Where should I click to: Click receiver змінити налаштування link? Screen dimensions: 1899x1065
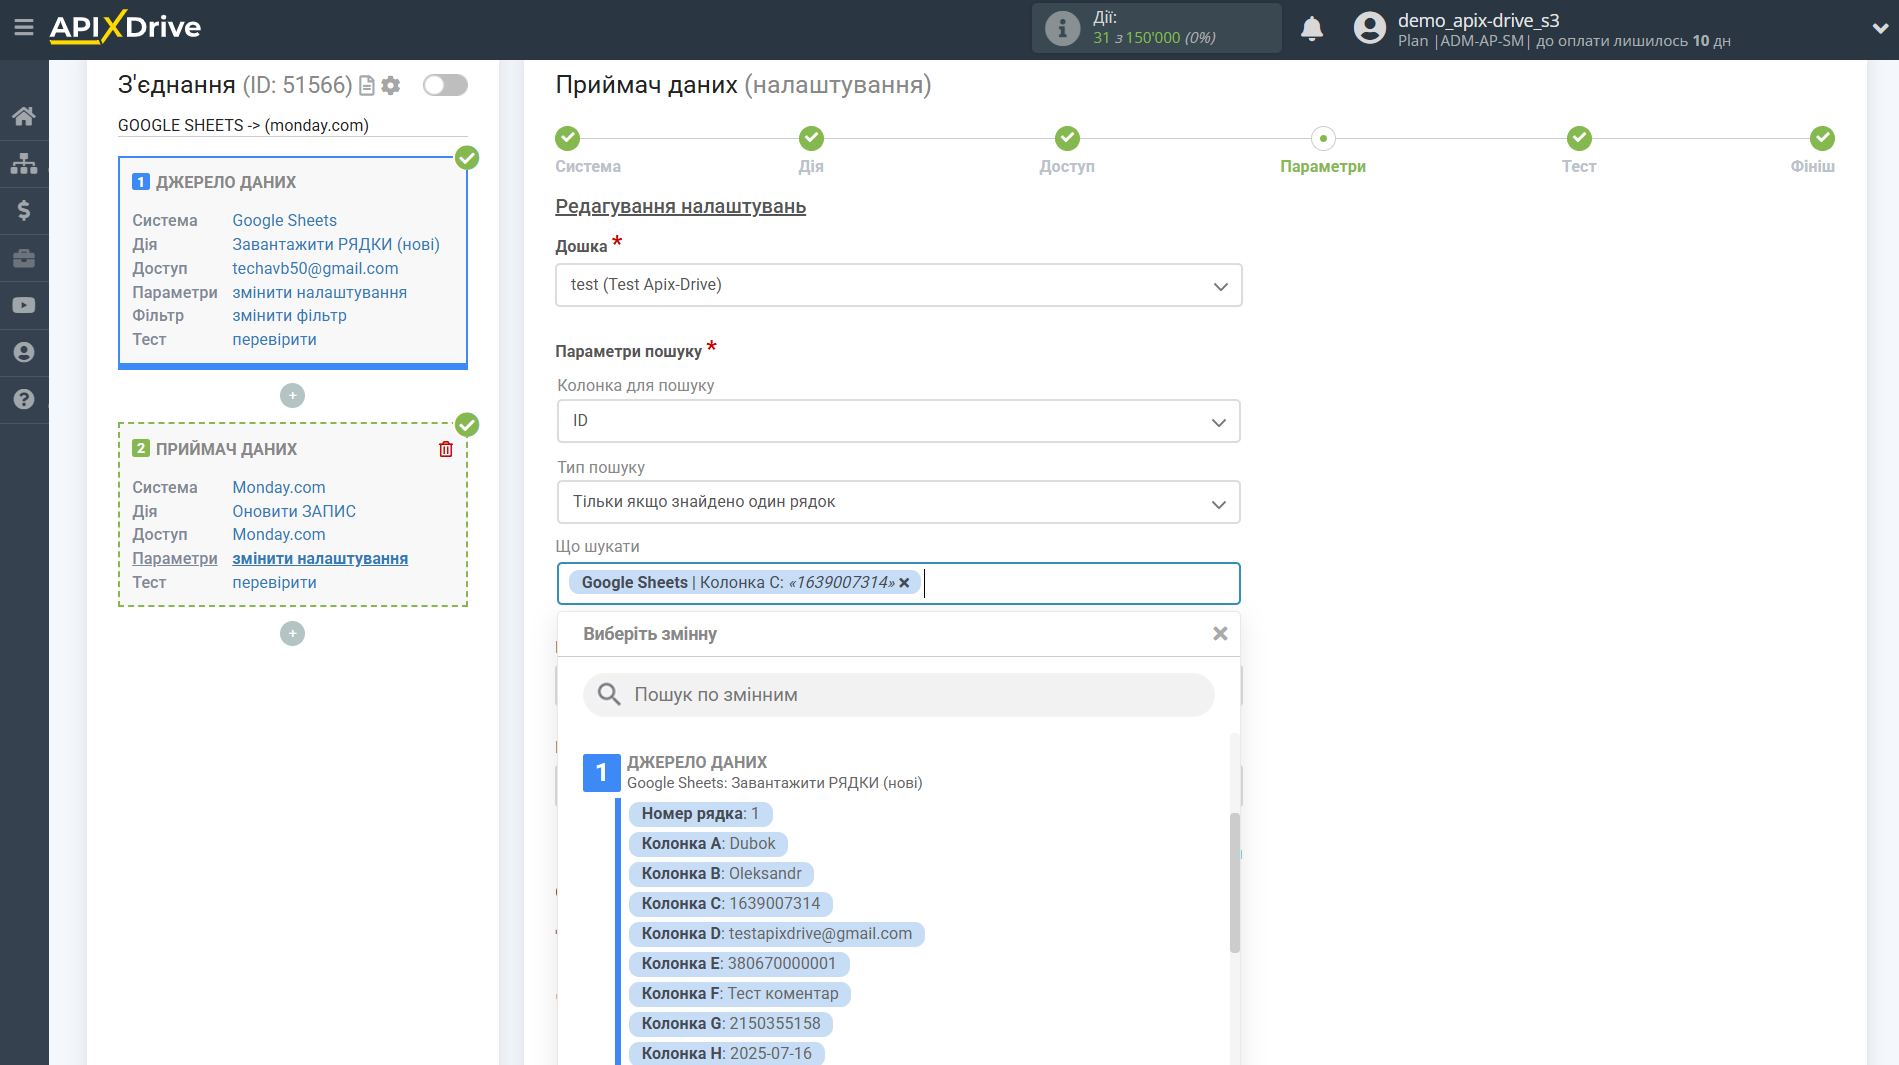320,558
